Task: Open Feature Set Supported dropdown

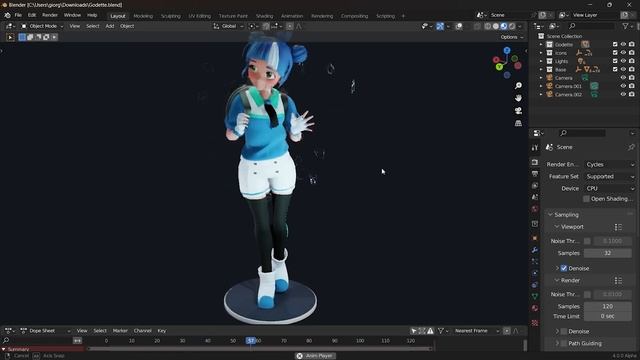Action: (610, 176)
